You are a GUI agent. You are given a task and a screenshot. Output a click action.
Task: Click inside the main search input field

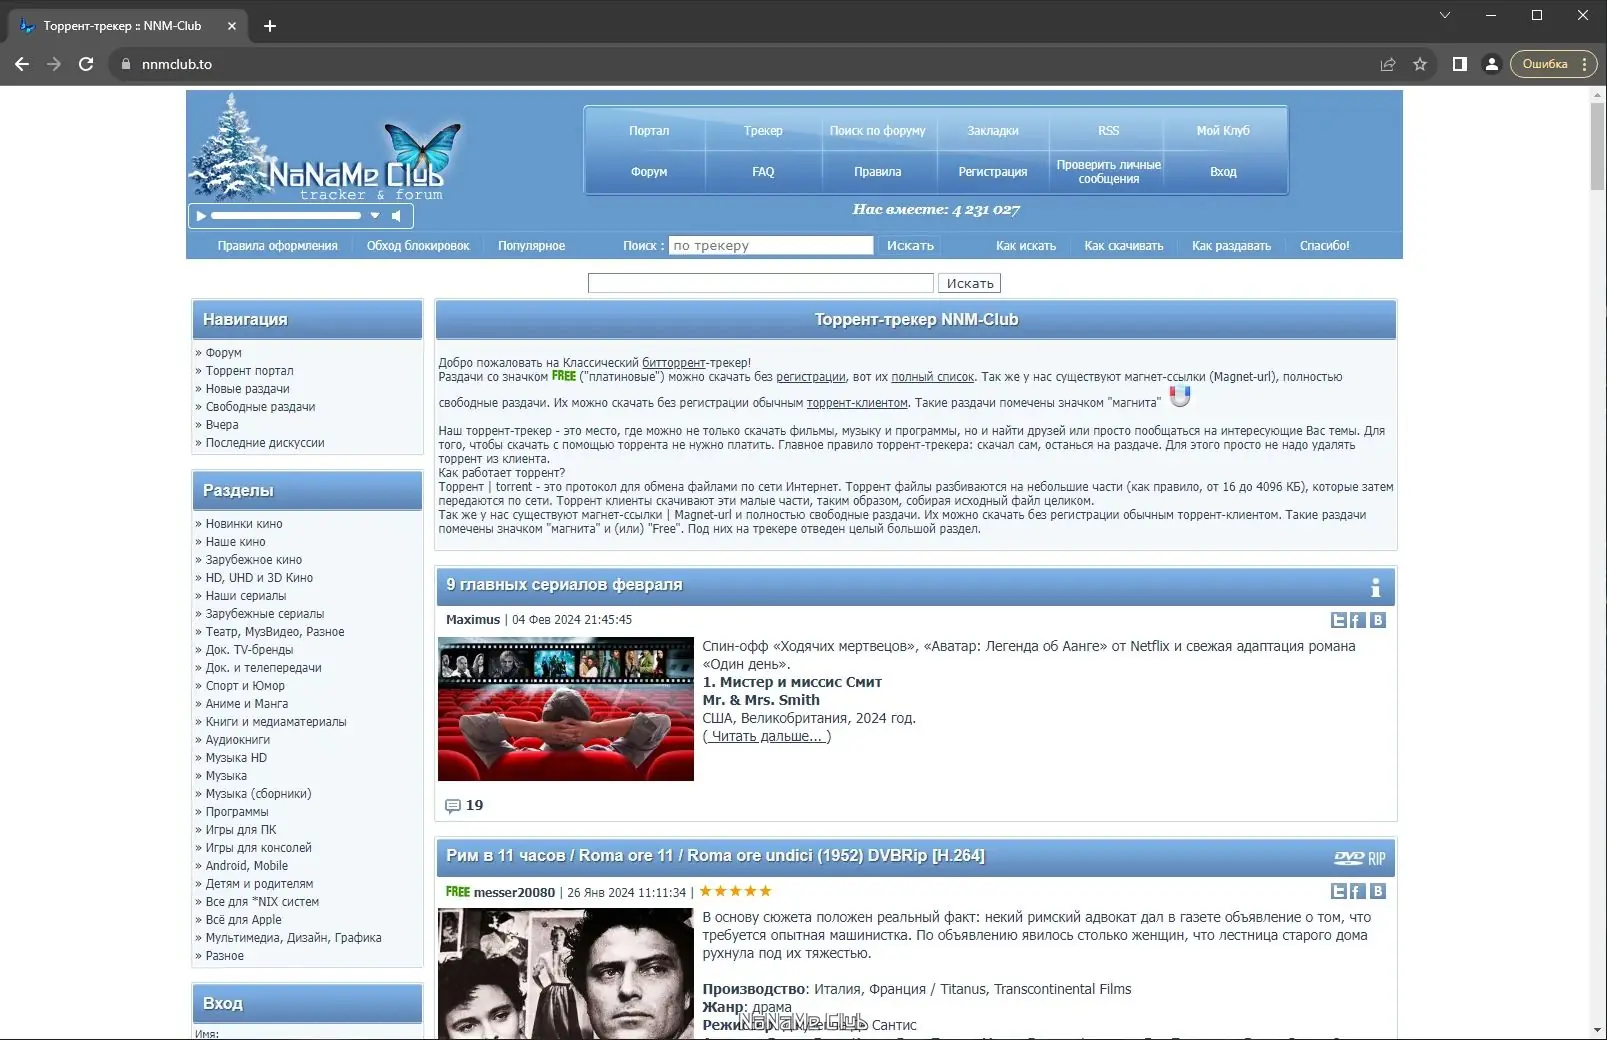pos(760,283)
